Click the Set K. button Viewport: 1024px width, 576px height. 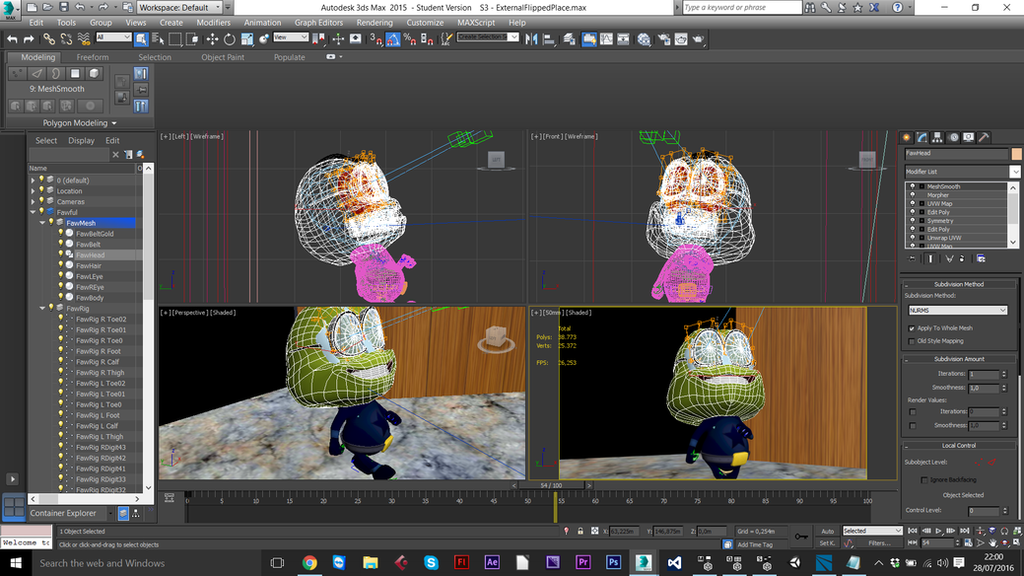pos(827,543)
